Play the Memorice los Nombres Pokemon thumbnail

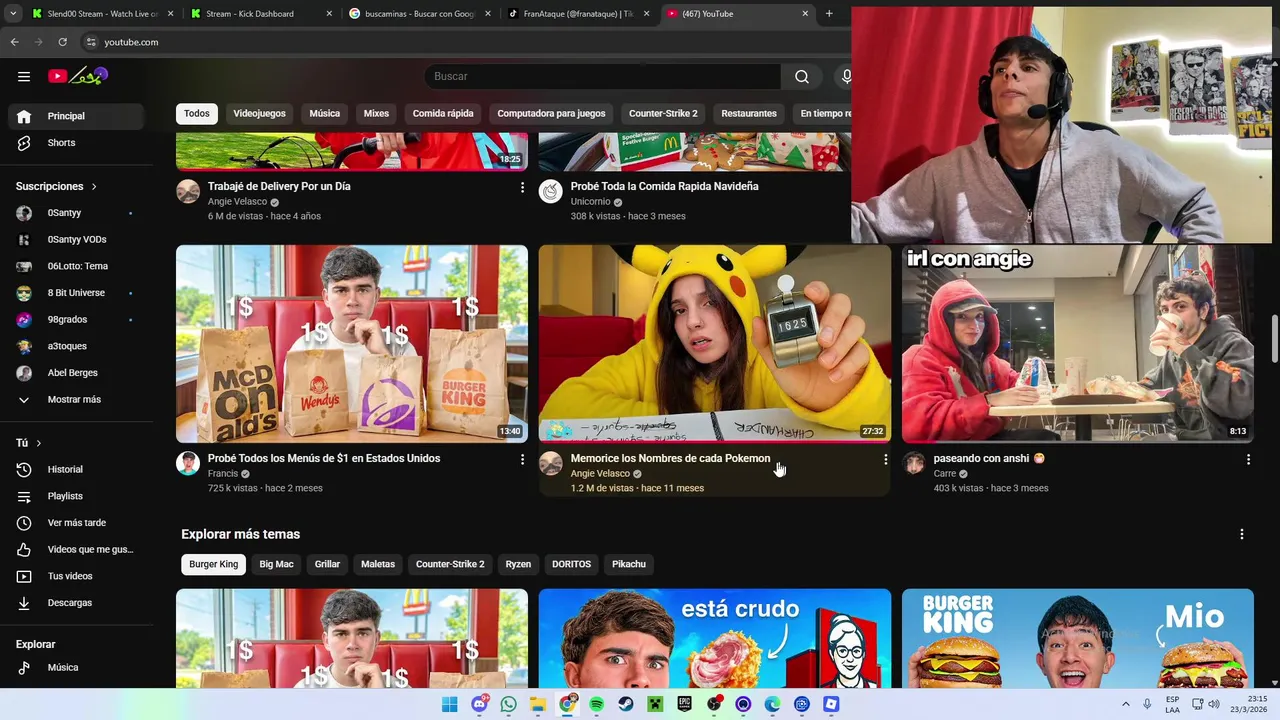715,343
